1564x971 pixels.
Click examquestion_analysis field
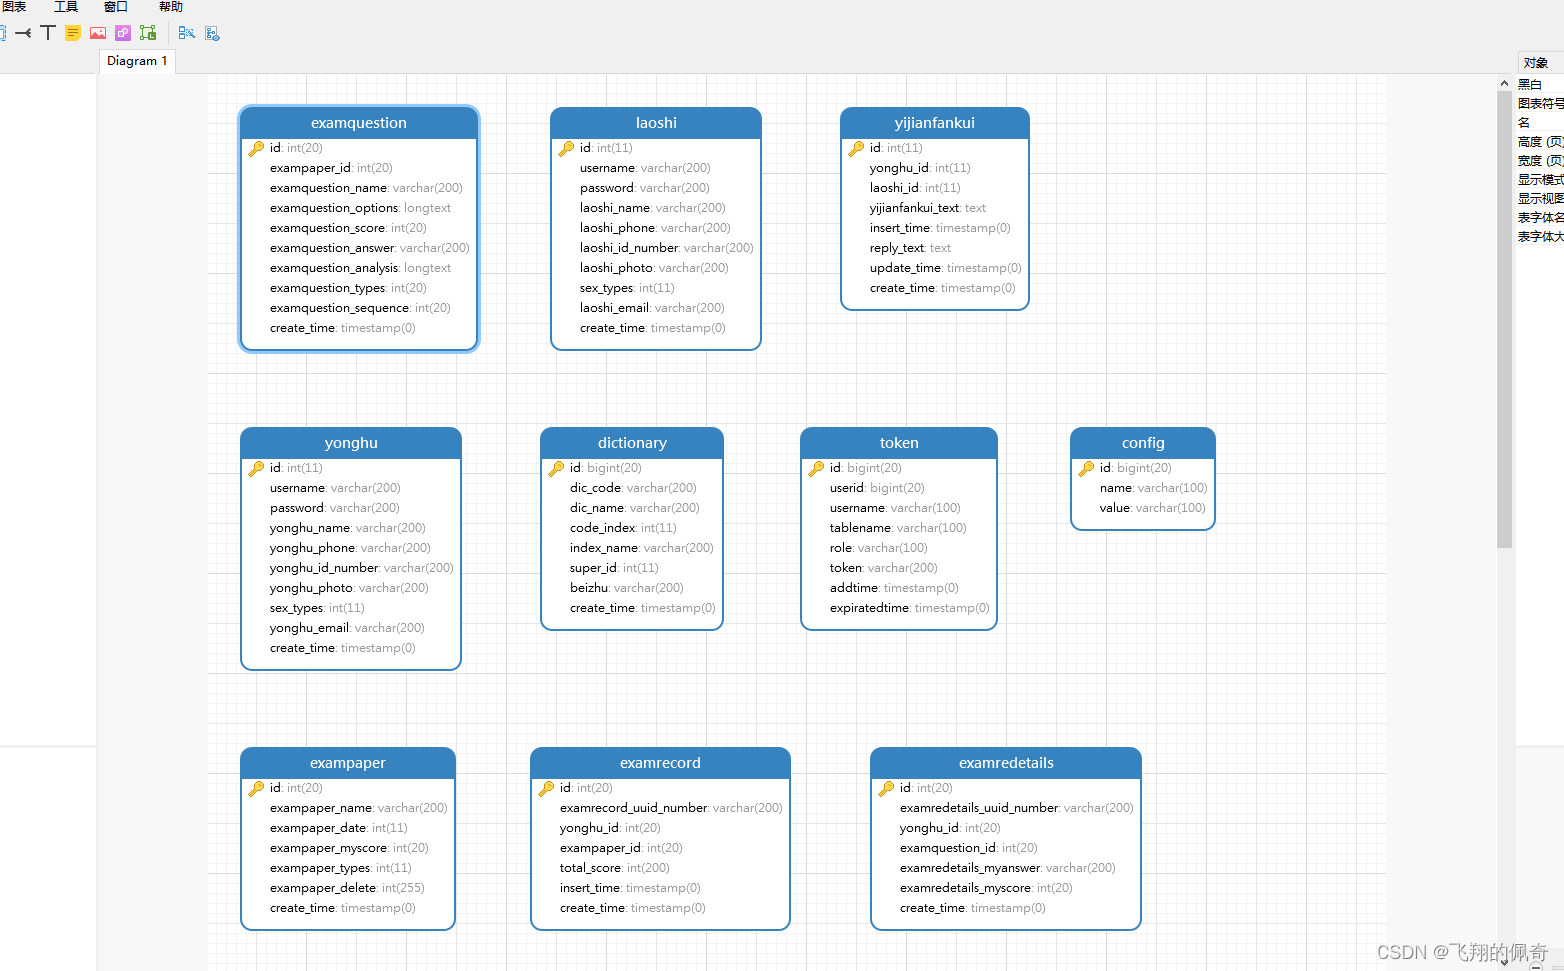pos(360,268)
